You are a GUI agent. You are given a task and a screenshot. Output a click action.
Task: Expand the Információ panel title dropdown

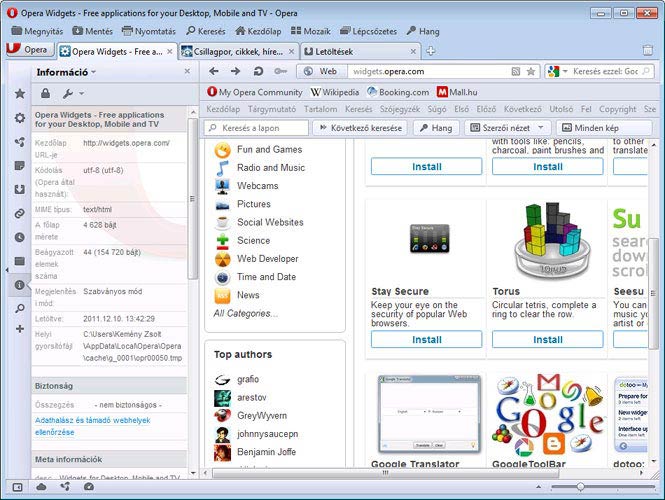click(x=94, y=72)
